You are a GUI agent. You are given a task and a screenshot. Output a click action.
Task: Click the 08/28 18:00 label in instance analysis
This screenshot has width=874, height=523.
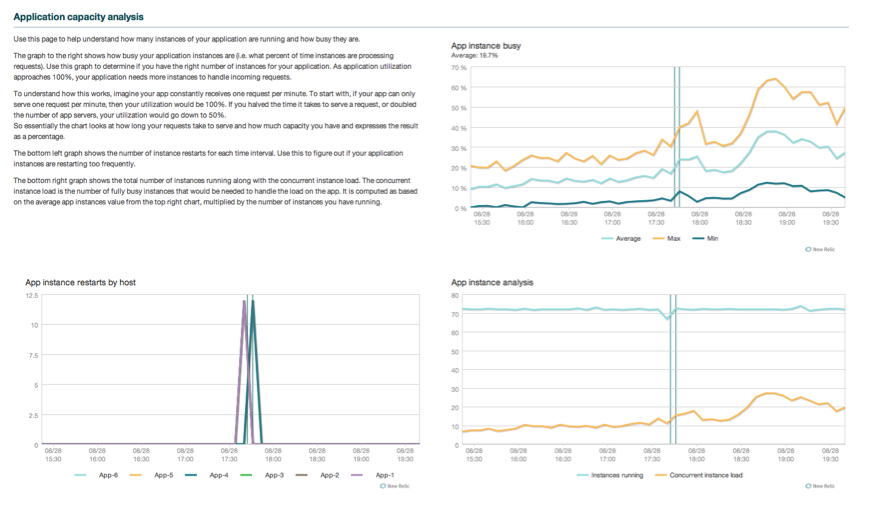pyautogui.click(x=696, y=455)
